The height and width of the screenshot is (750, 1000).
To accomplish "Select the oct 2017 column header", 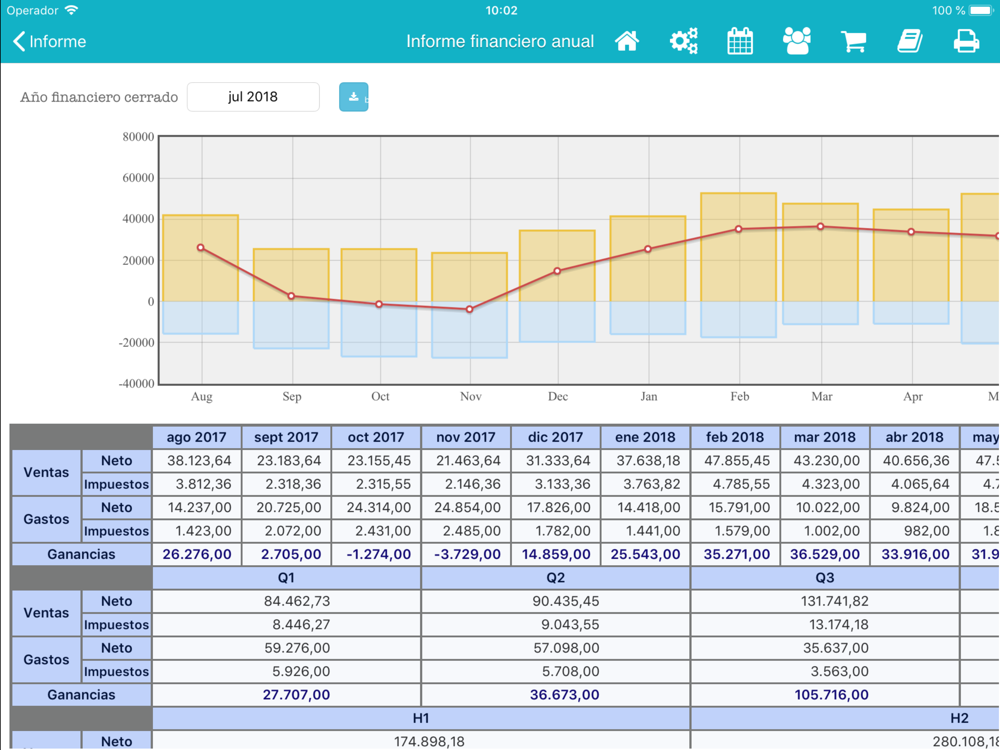I will click(376, 438).
